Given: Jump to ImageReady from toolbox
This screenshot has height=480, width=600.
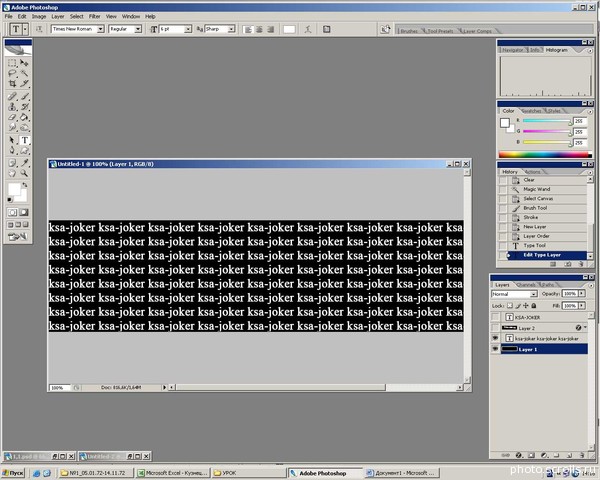Looking at the screenshot, I should click(x=17, y=237).
